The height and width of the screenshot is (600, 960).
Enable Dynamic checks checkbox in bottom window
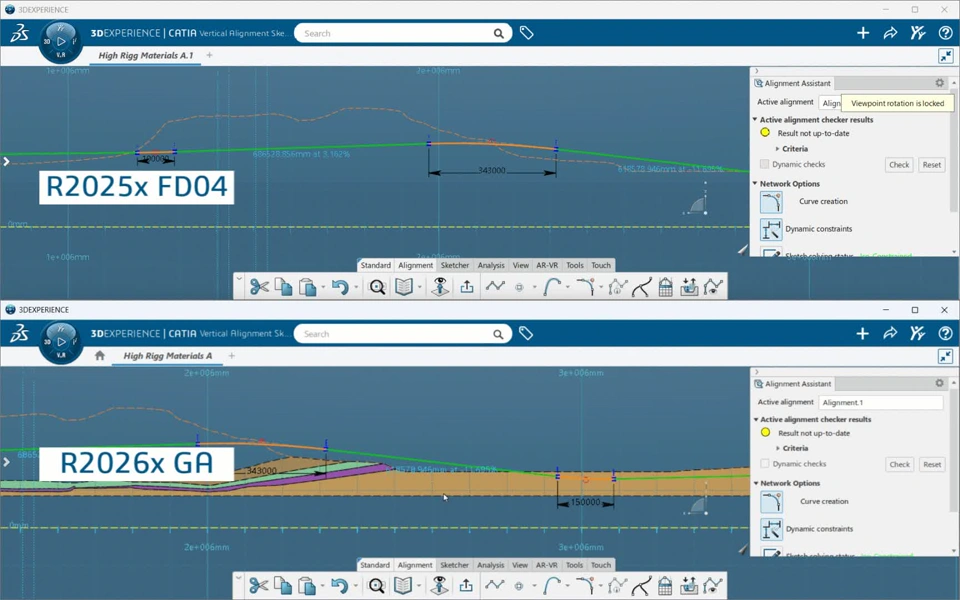(765, 463)
